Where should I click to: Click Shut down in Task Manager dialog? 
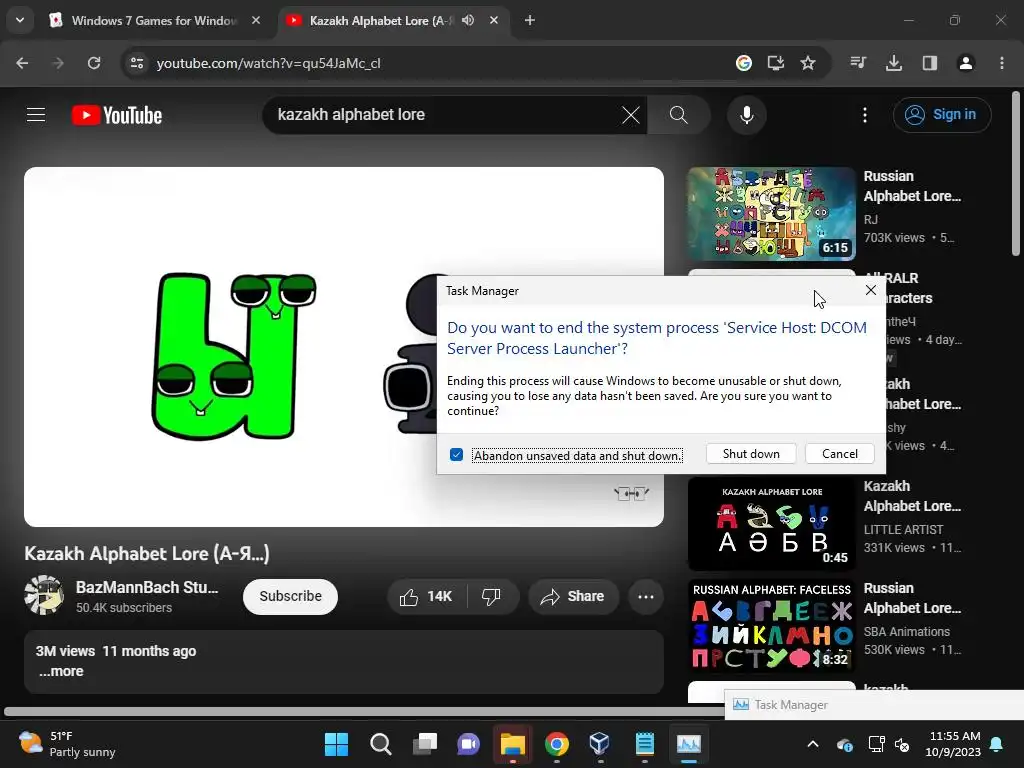751,454
